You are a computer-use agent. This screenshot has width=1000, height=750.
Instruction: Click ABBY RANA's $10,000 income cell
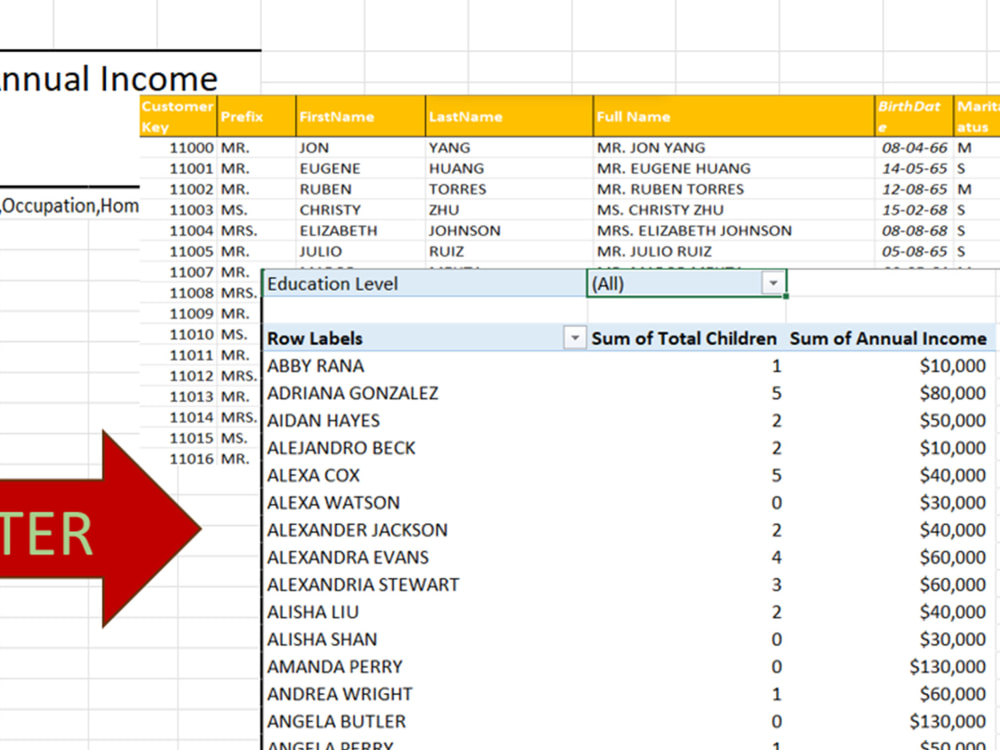tap(953, 366)
